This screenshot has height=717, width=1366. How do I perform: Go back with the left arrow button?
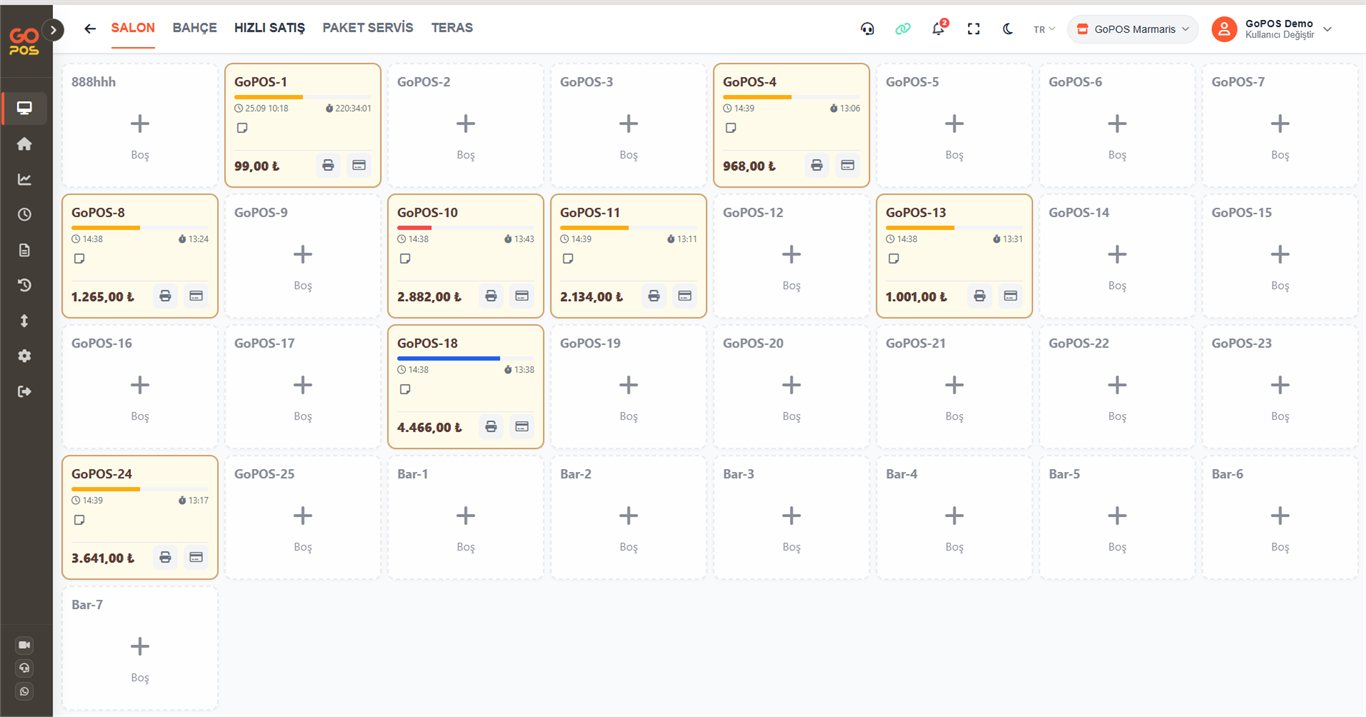tap(90, 29)
